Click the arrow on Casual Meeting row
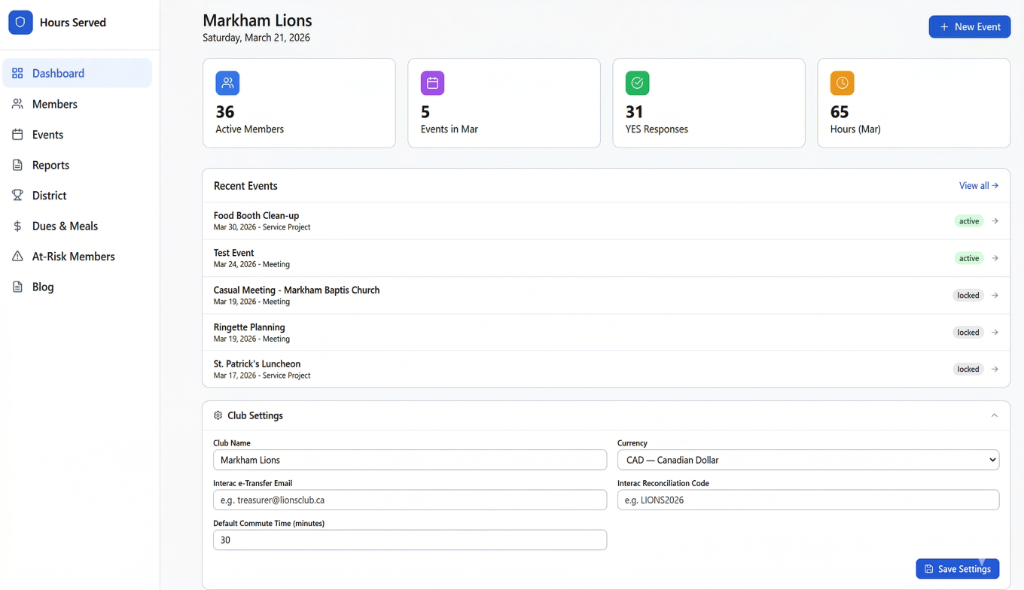Image resolution: width=1024 pixels, height=590 pixels. click(995, 295)
